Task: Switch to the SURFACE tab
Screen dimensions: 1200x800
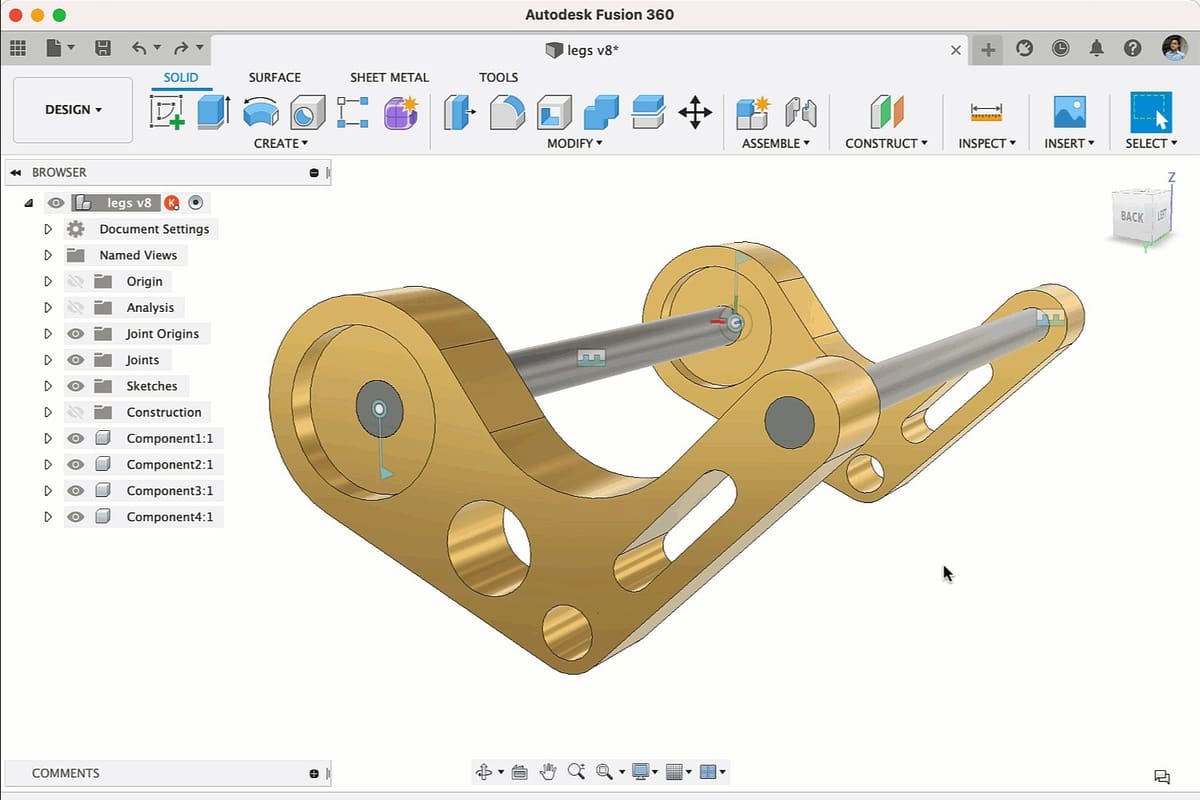Action: tap(274, 77)
